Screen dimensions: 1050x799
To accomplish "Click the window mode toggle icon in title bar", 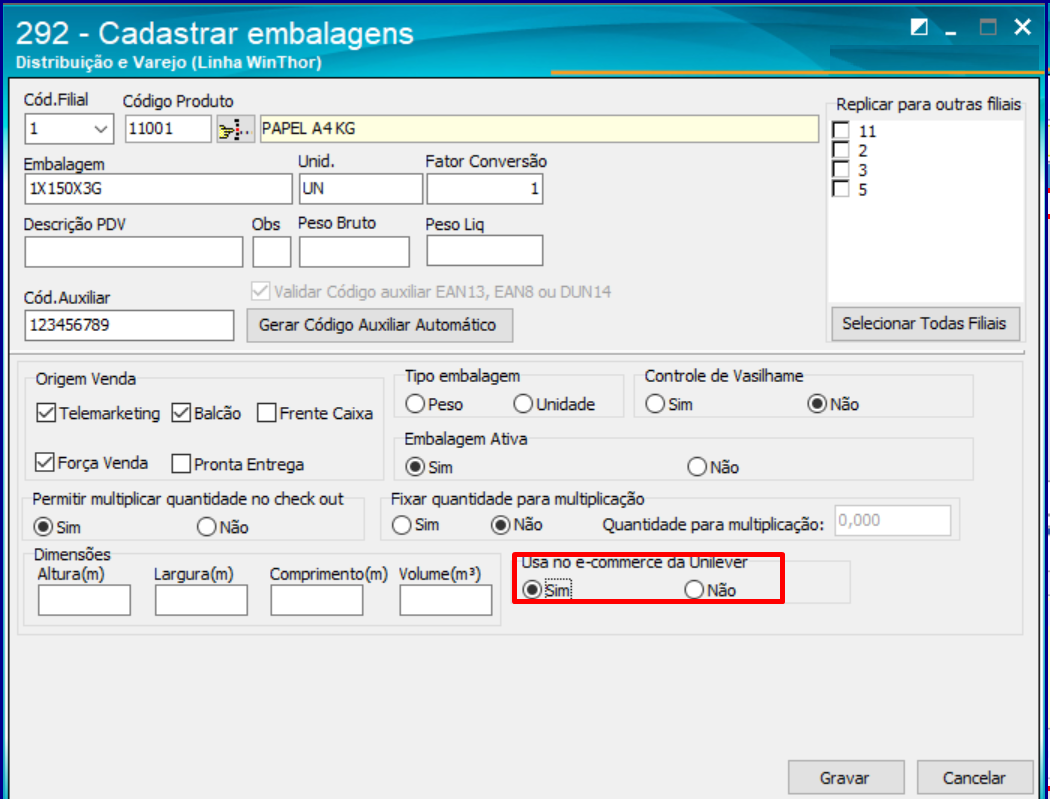I will click(919, 27).
